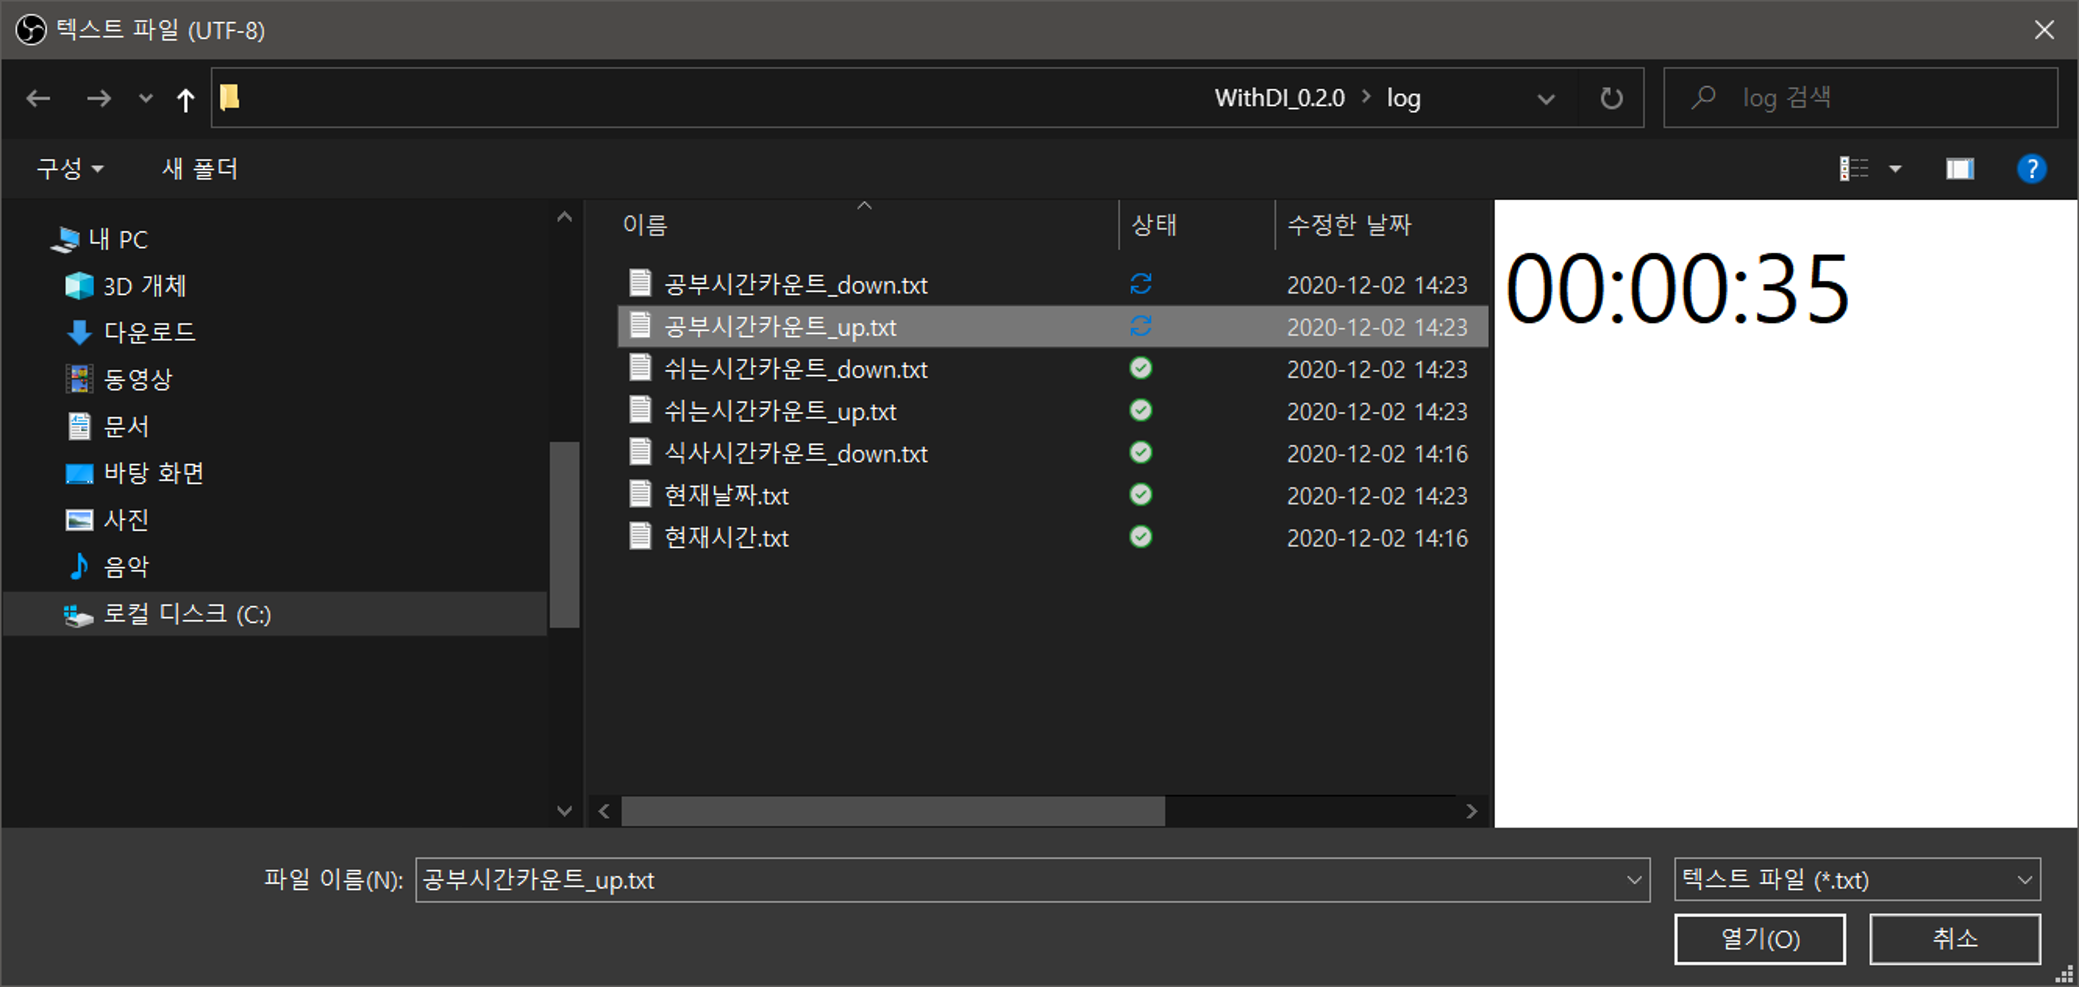2079x987 pixels.
Task: Open the address bar folder dropdown chevron
Action: coord(1546,97)
